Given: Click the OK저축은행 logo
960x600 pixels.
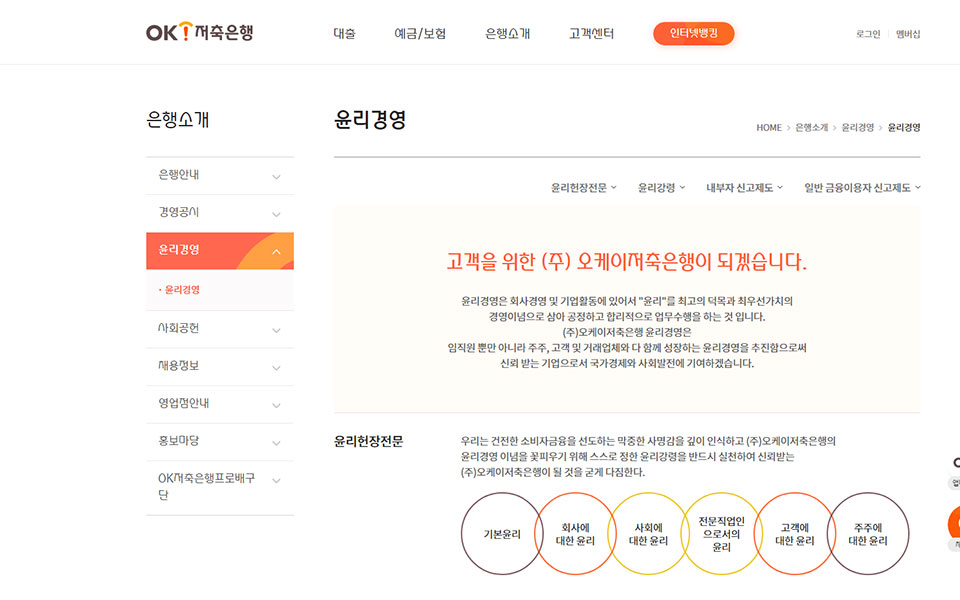Looking at the screenshot, I should click(199, 33).
